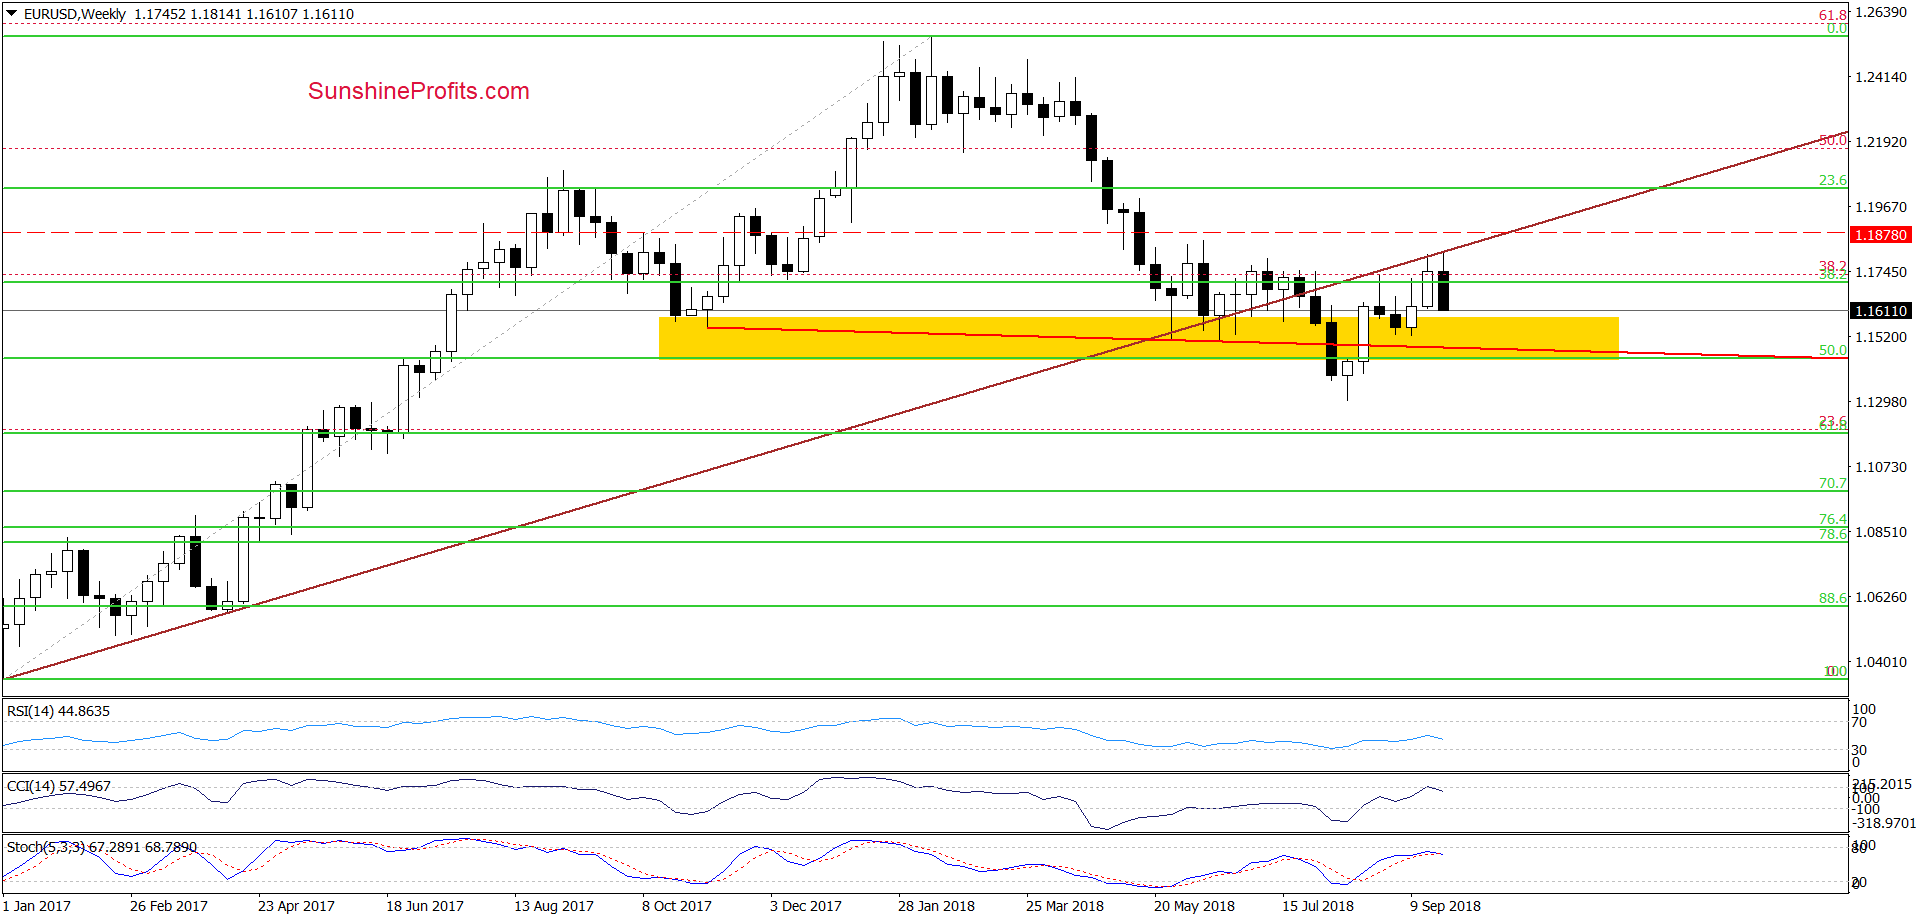Click the 1.08510 price axis label

[1881, 532]
